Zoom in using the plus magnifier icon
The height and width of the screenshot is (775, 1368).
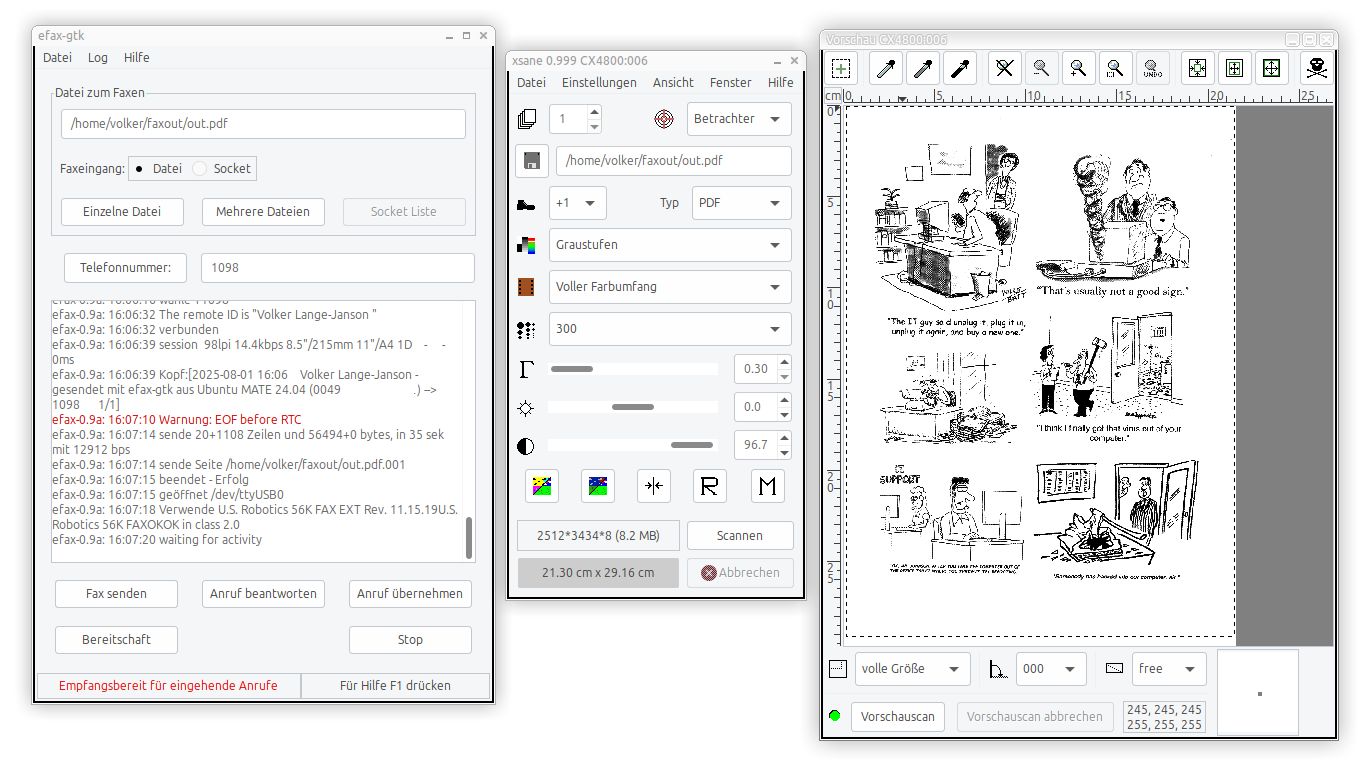click(1078, 68)
